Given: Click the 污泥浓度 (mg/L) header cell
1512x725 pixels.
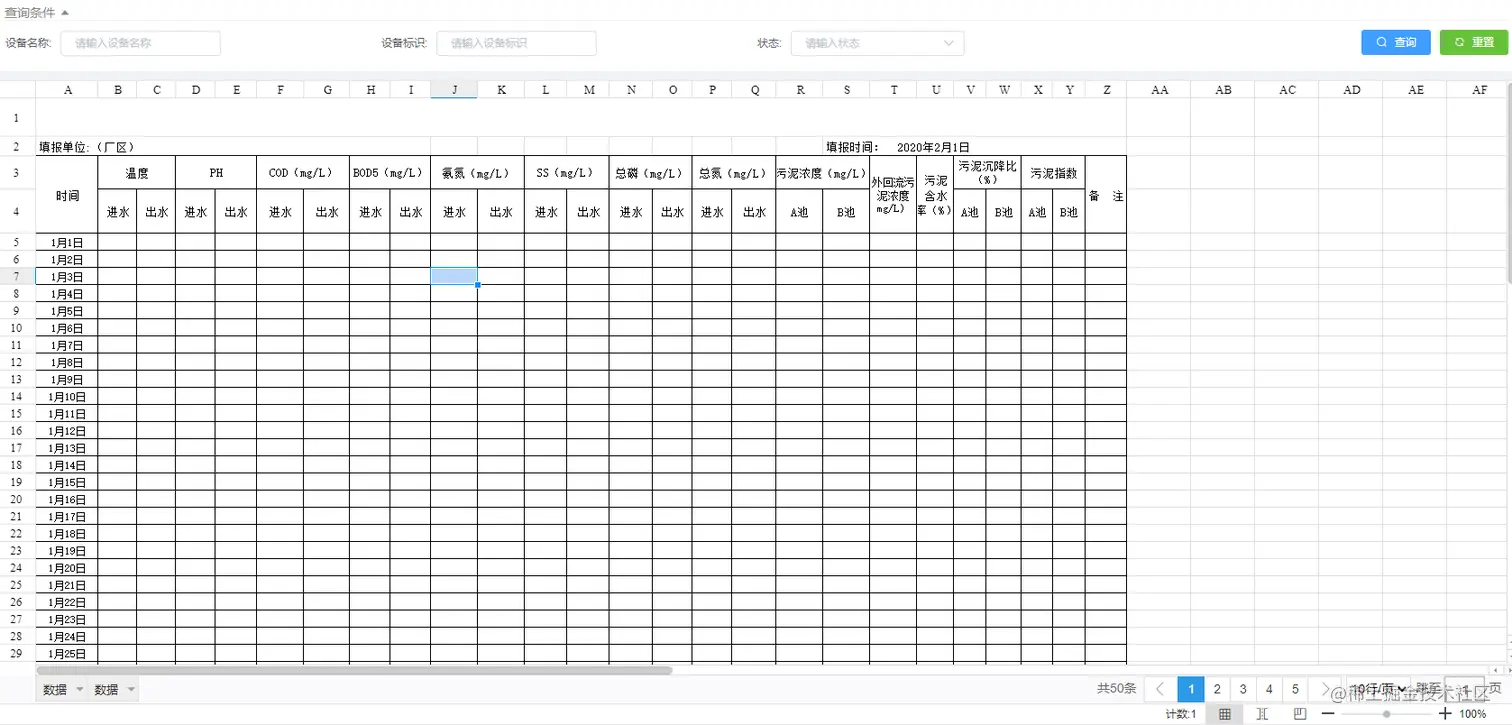Looking at the screenshot, I should 822,173.
